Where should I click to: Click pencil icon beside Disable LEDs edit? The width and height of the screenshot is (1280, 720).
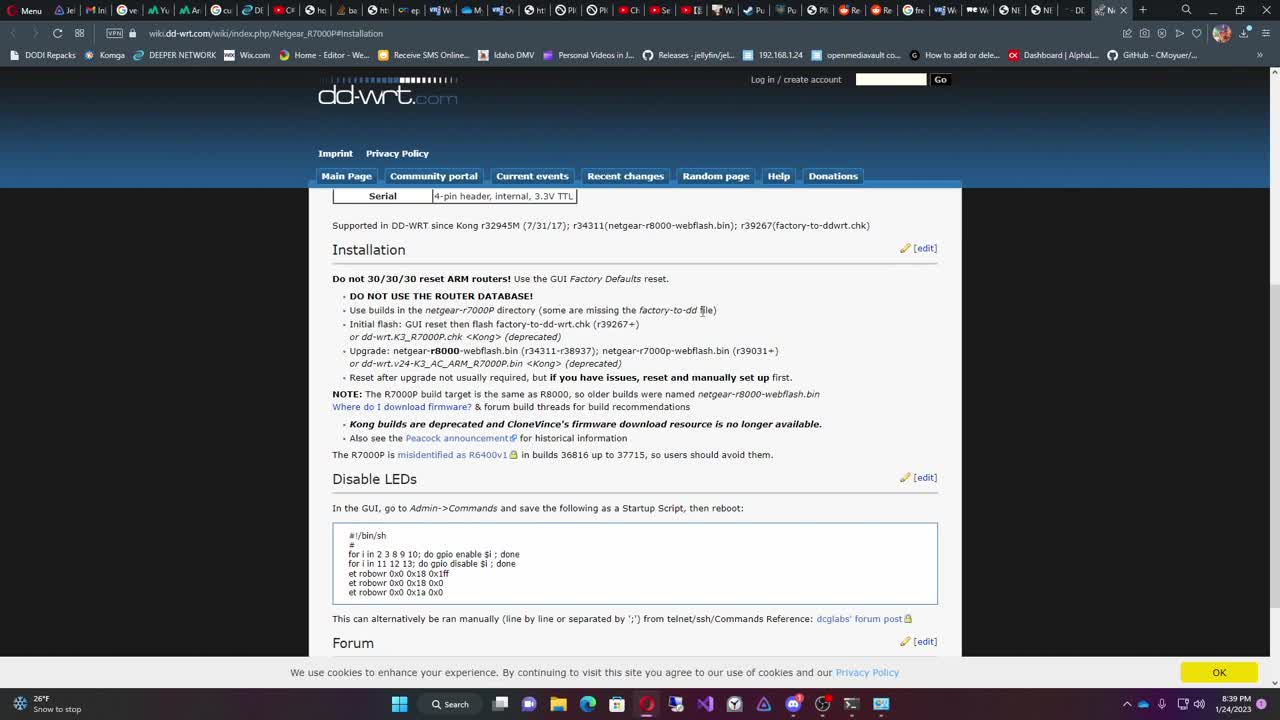pos(905,477)
